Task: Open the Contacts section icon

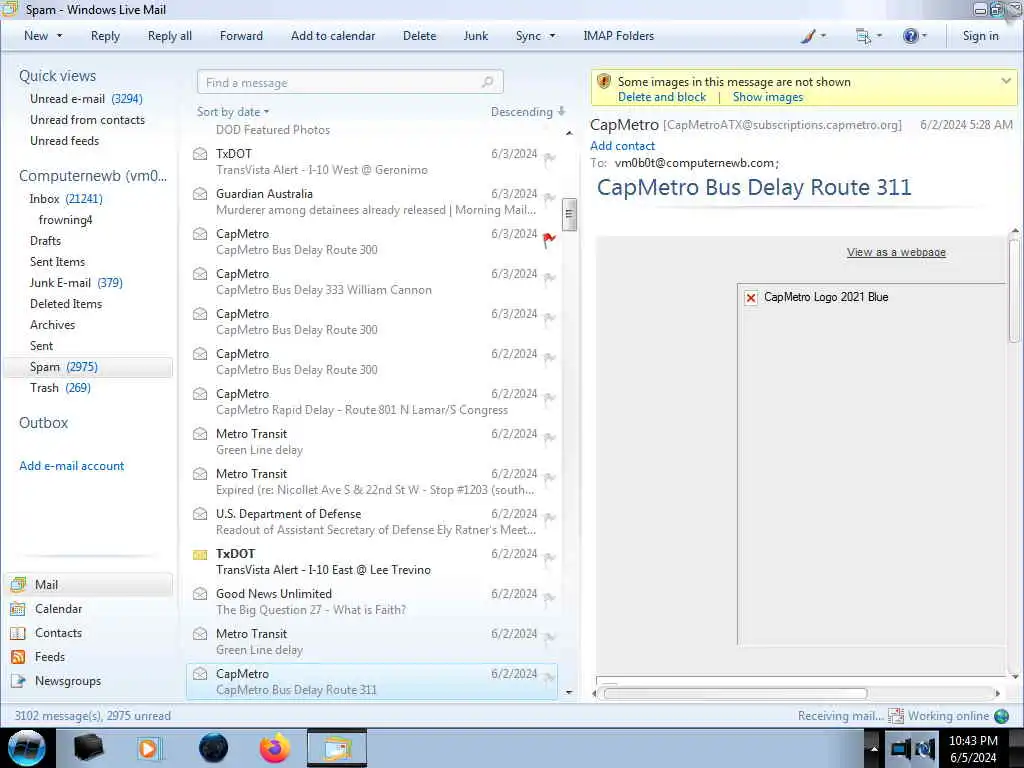Action: tap(18, 633)
